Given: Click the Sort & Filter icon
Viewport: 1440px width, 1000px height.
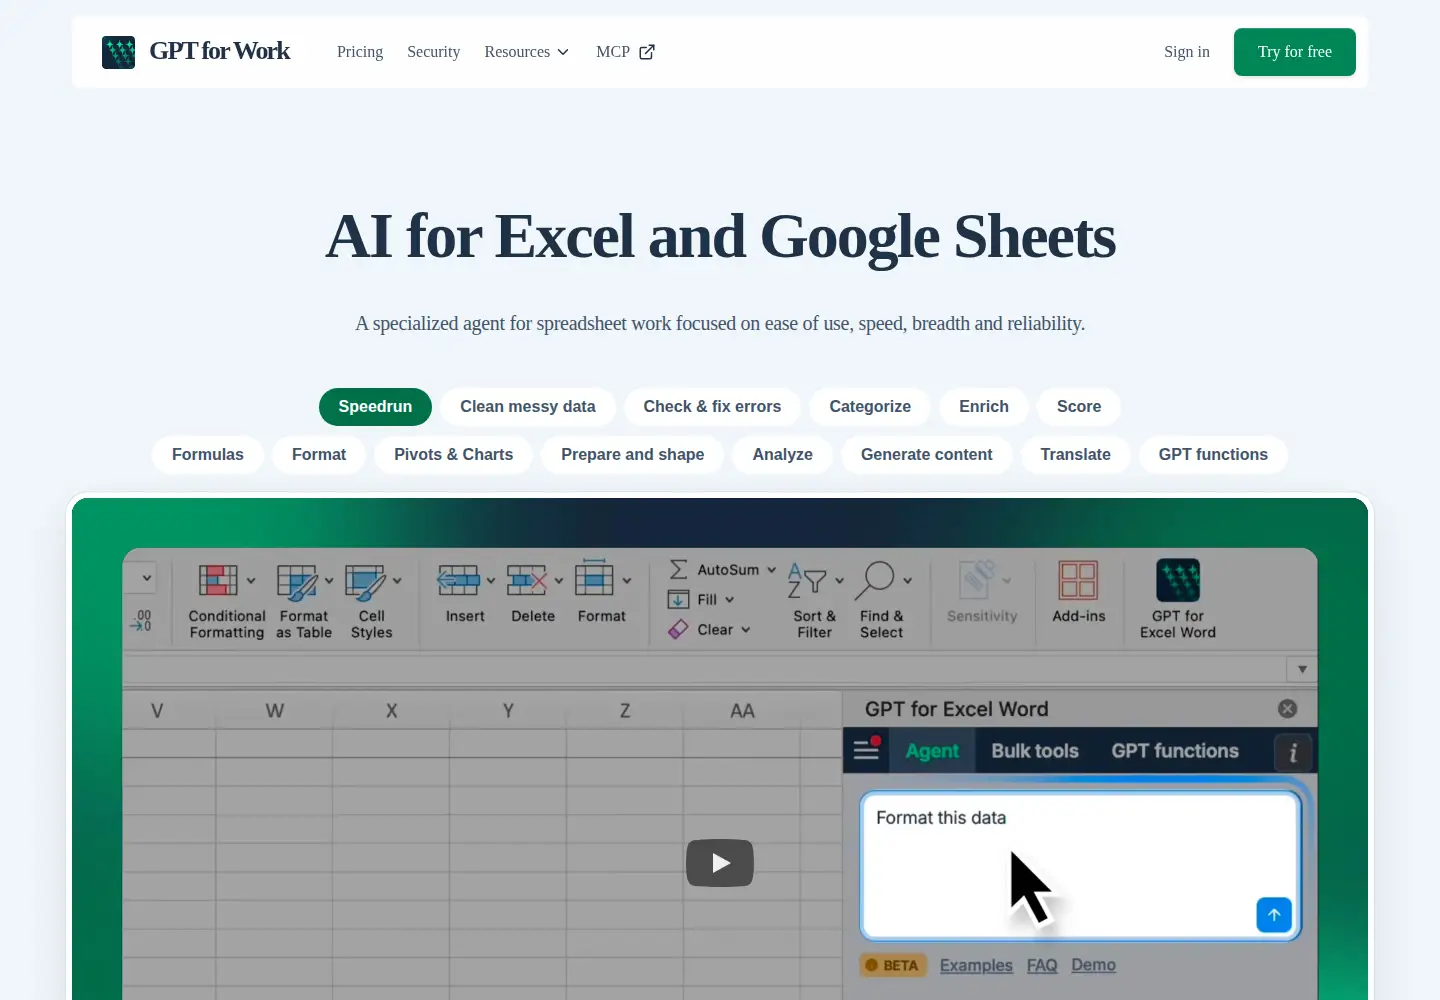Looking at the screenshot, I should (807, 580).
